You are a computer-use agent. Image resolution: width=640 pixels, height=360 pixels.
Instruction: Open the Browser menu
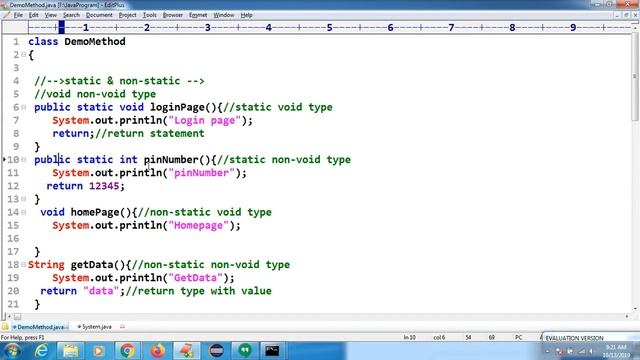coord(173,15)
